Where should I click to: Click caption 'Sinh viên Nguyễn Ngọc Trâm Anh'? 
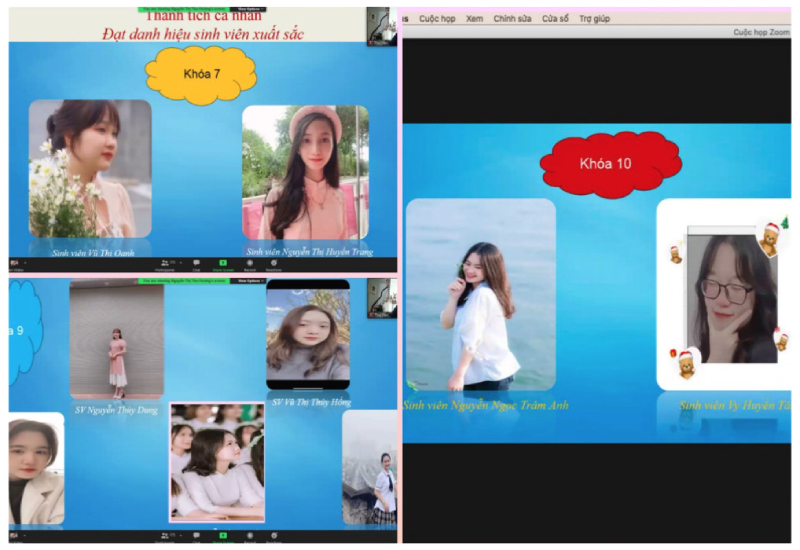[x=485, y=406]
